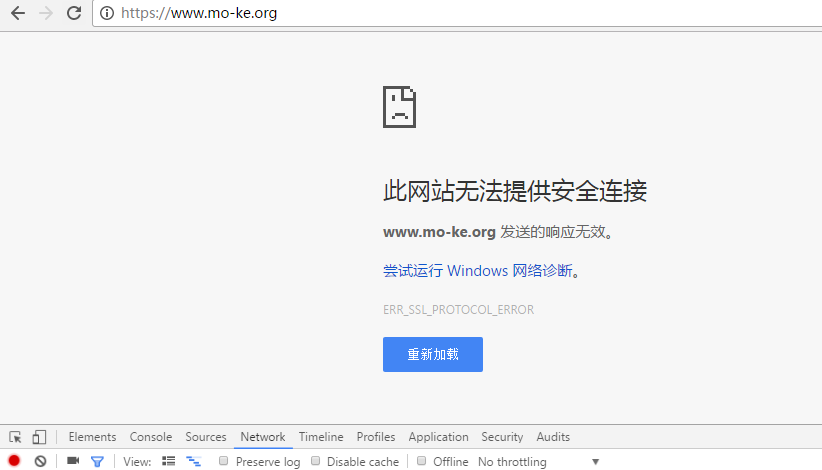
Task: Click the sad page error icon
Action: pos(399,107)
